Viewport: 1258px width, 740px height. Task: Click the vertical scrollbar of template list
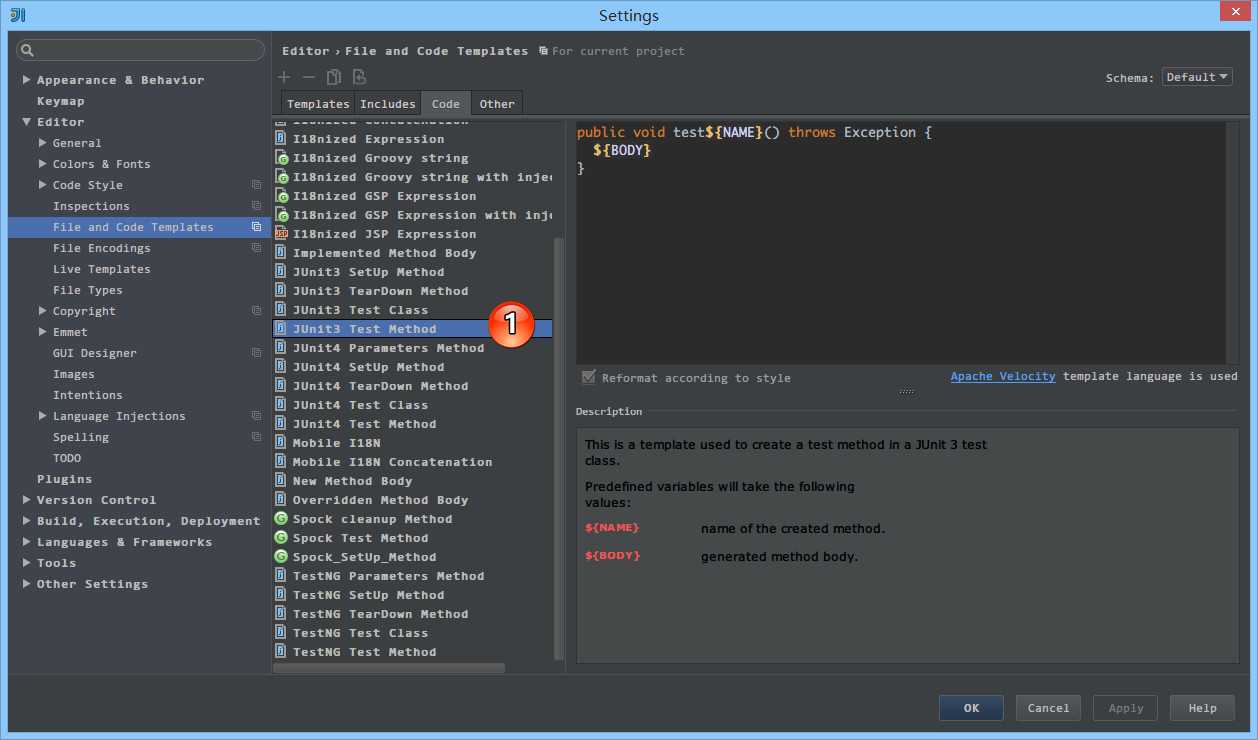click(x=559, y=449)
